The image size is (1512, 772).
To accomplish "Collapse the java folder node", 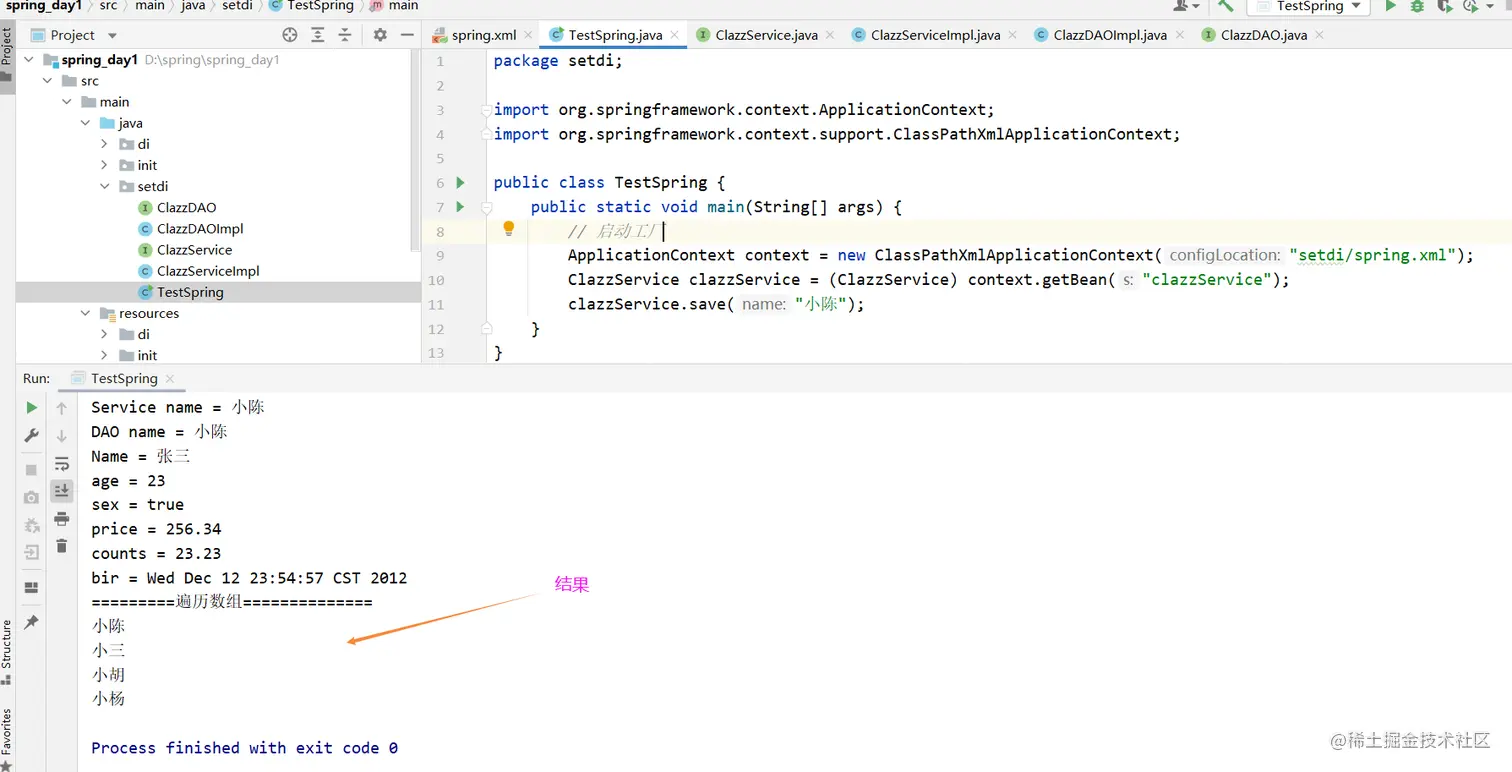I will pos(86,123).
